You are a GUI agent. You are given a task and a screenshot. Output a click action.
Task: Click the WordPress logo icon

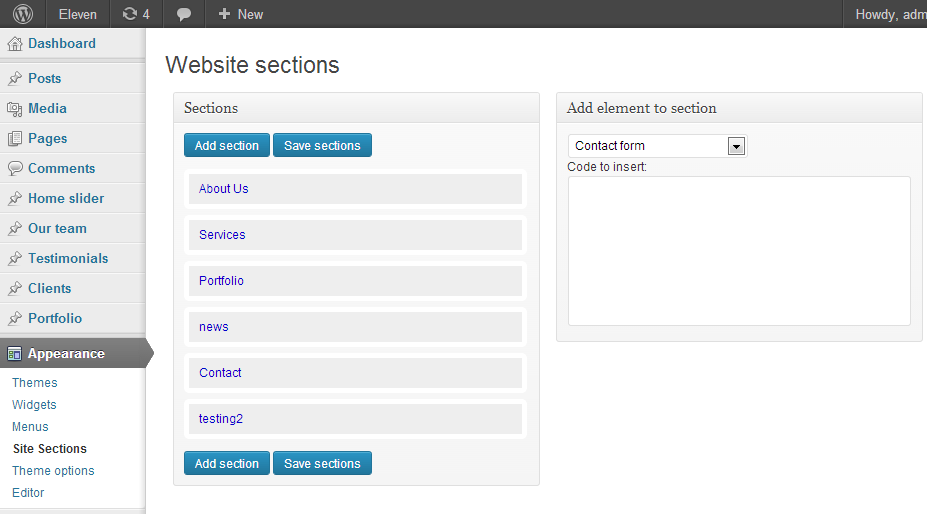coord(23,14)
